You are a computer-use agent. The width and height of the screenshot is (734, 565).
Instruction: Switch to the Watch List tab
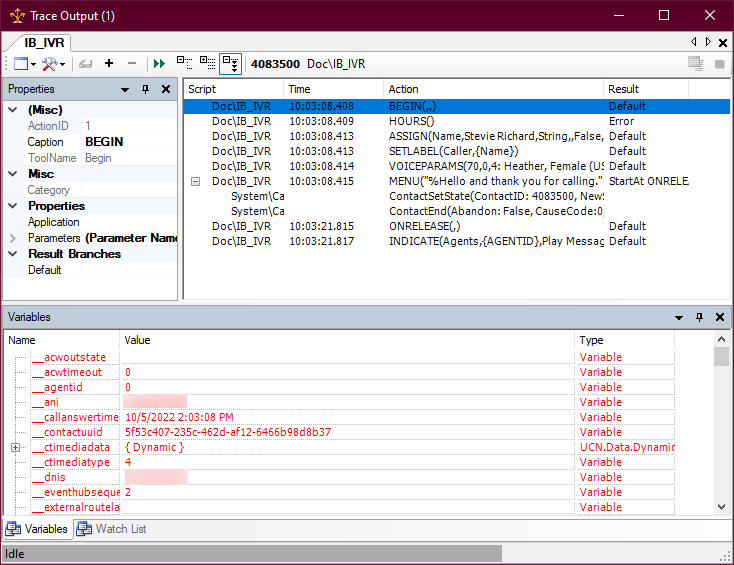pyautogui.click(x=112, y=529)
